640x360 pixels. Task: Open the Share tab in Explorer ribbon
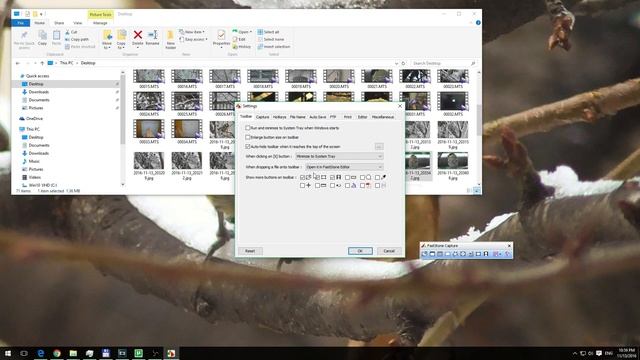coord(59,23)
